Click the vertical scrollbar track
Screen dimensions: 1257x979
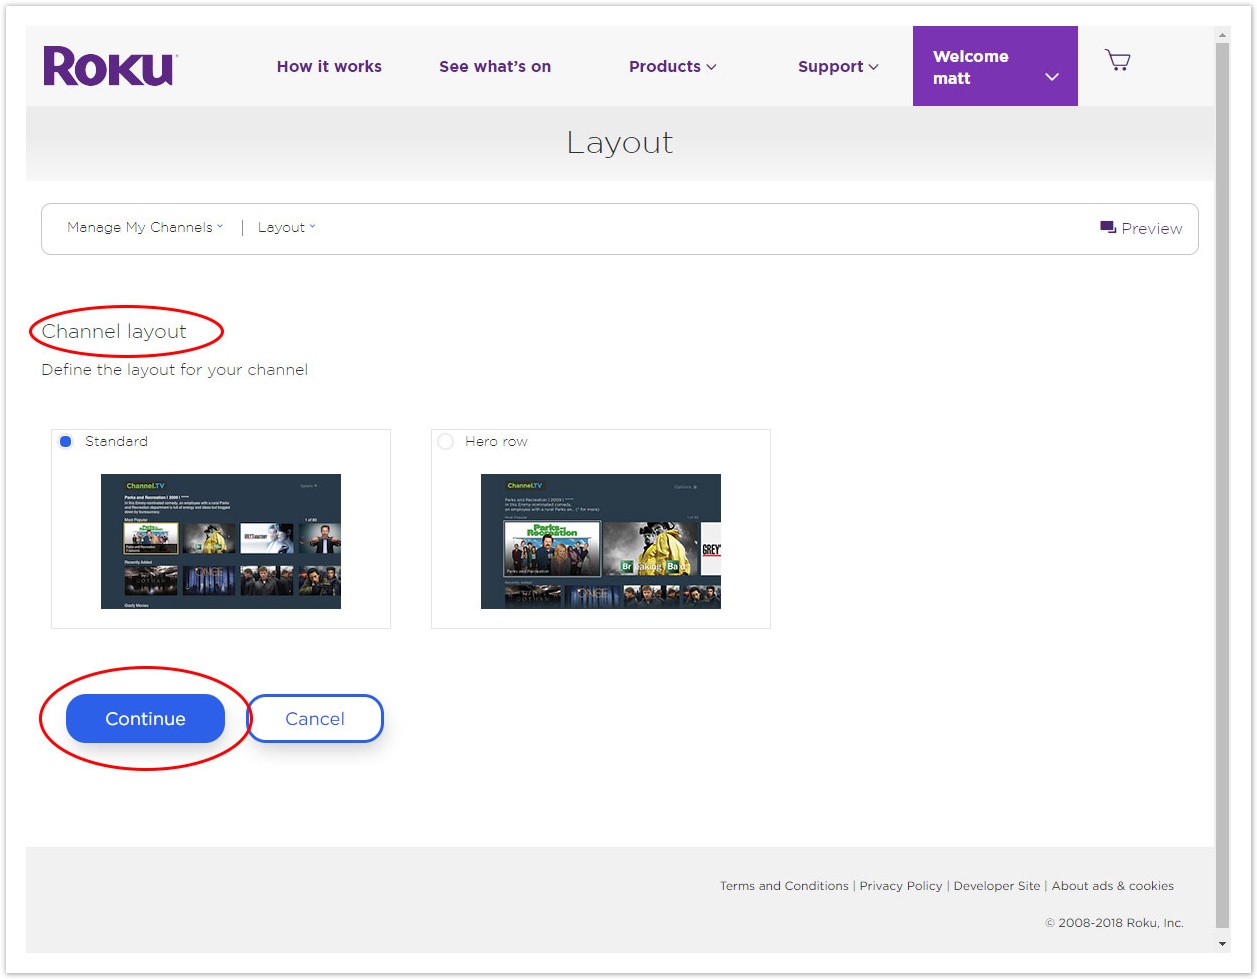(x=1222, y=490)
